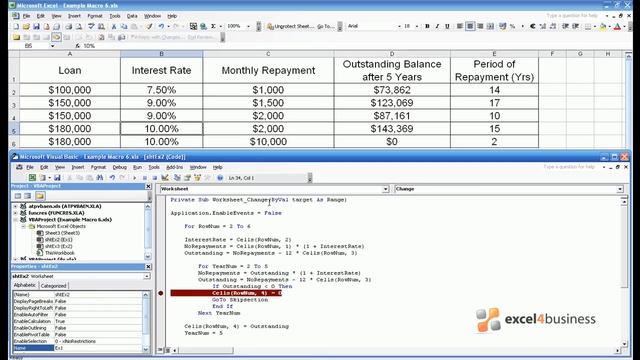Click View Code icon in Project panel
Image resolution: width=640 pixels, height=360 pixels.
(x=18, y=196)
